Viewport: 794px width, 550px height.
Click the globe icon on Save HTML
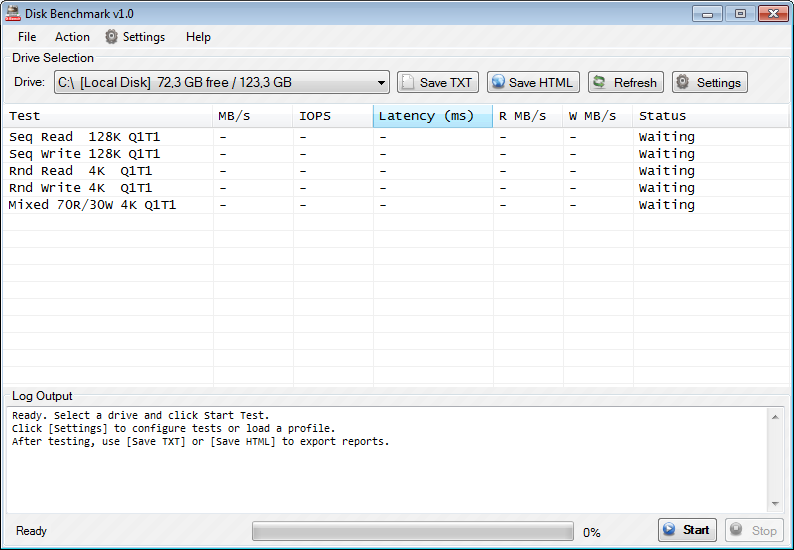[498, 82]
